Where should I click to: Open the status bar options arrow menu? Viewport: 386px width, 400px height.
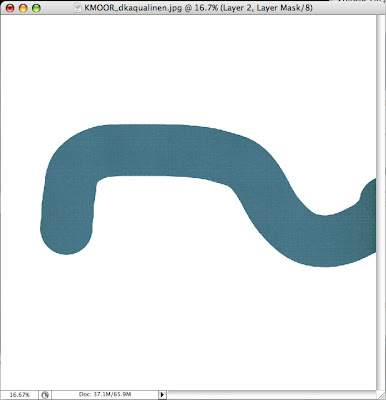pyautogui.click(x=162, y=395)
